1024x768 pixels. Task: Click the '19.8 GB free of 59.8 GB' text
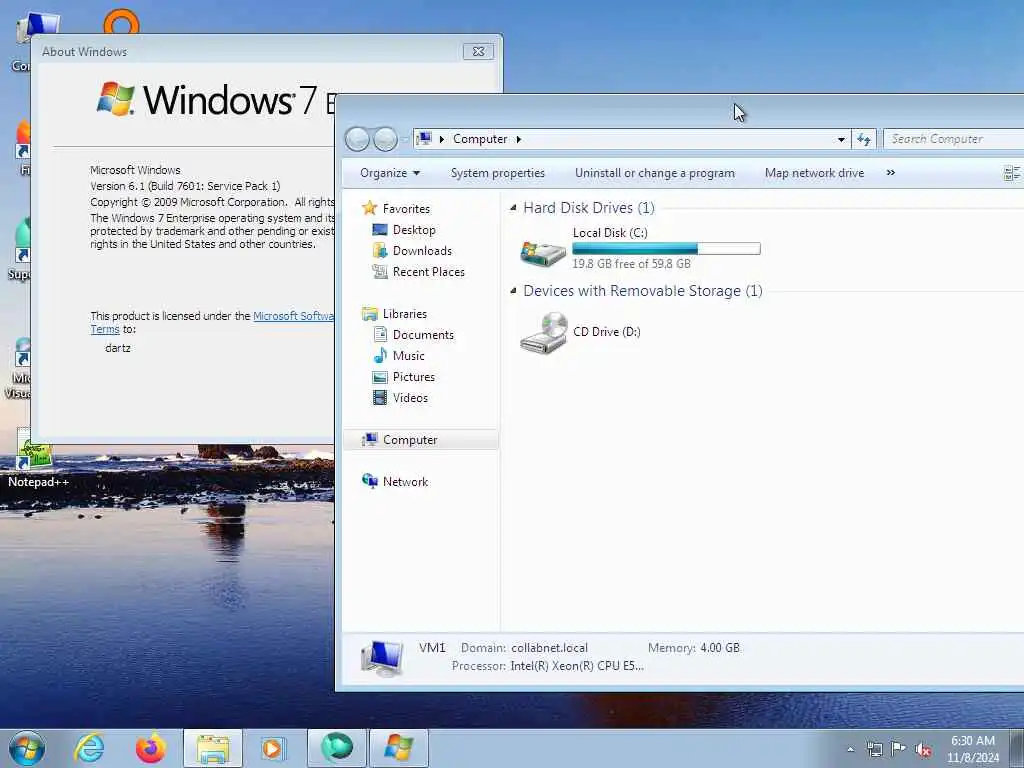pos(631,264)
